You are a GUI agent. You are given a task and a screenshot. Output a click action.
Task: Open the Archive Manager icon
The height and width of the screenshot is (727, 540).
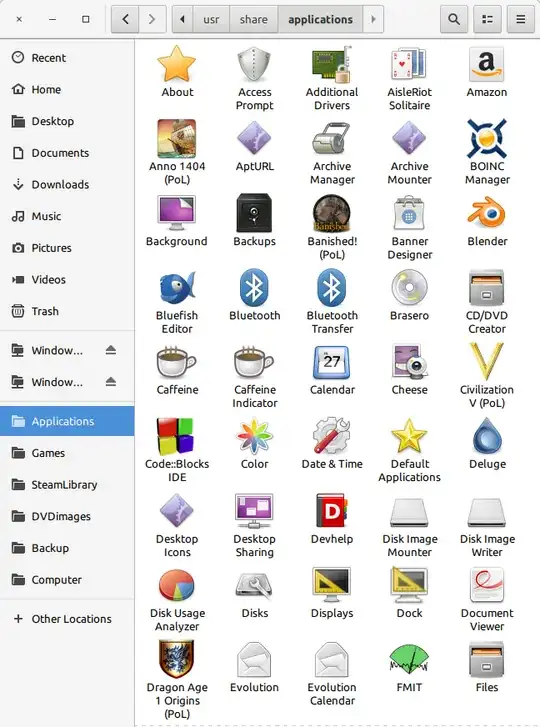[332, 138]
